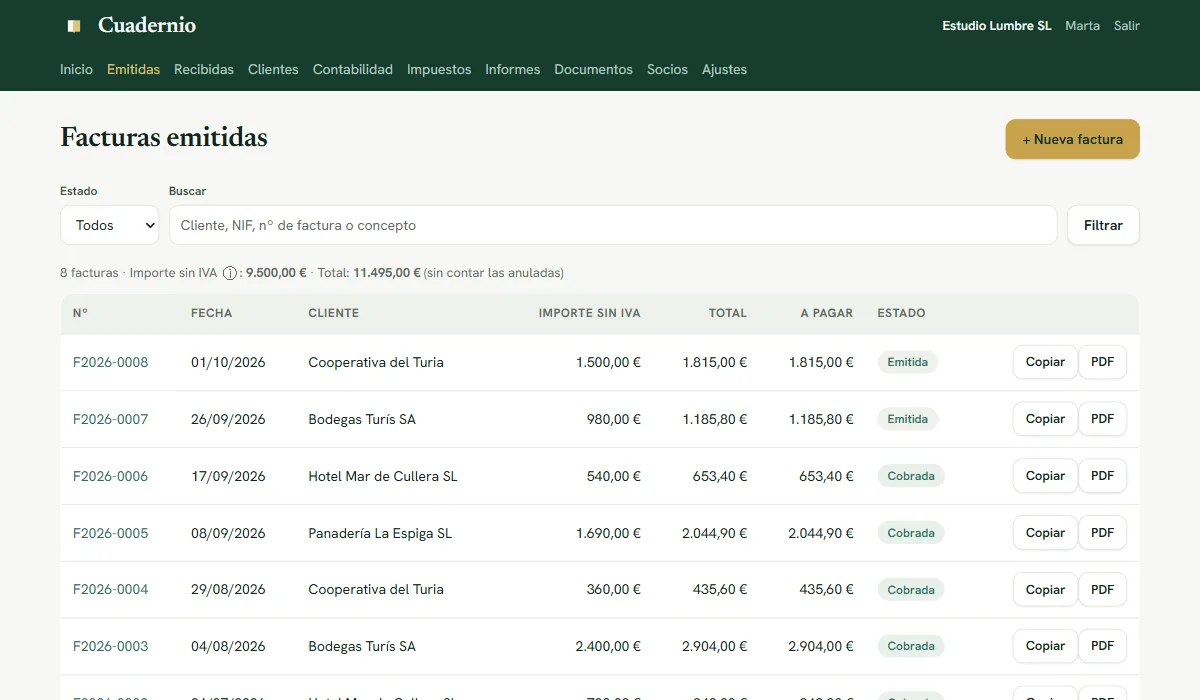Download PDF for invoice F2026-0008
1200x700 pixels.
tap(1102, 362)
